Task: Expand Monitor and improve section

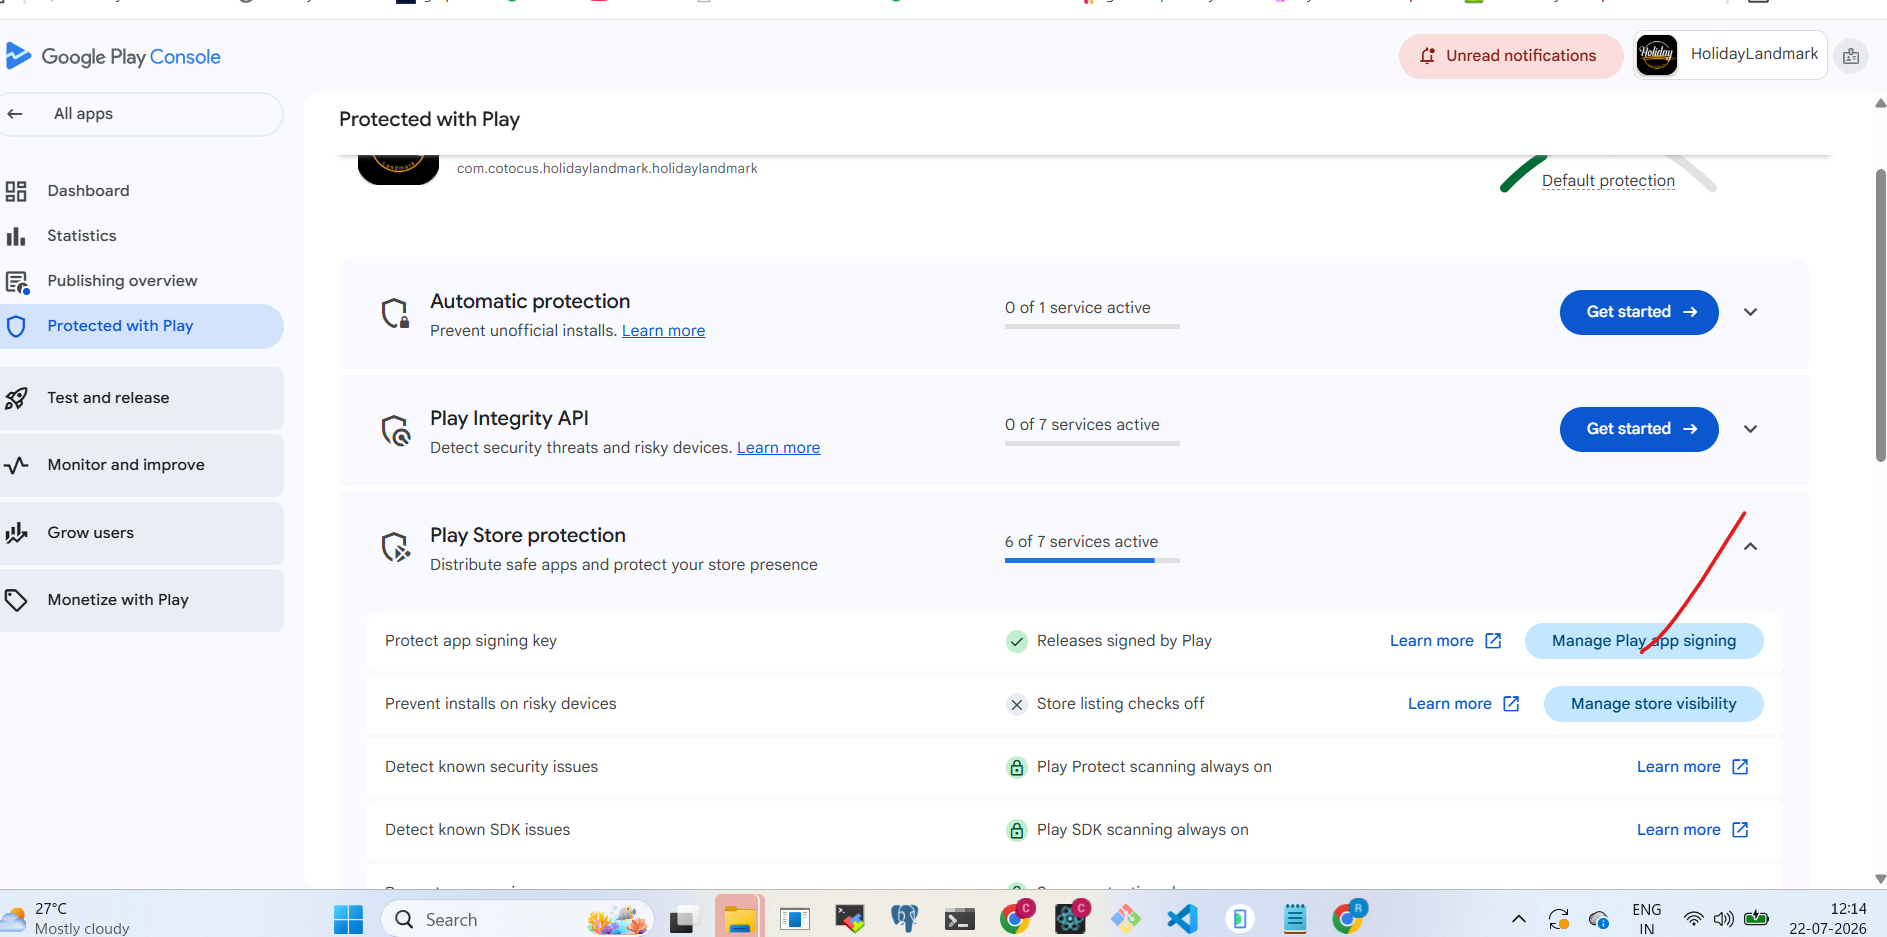Action: click(x=140, y=465)
